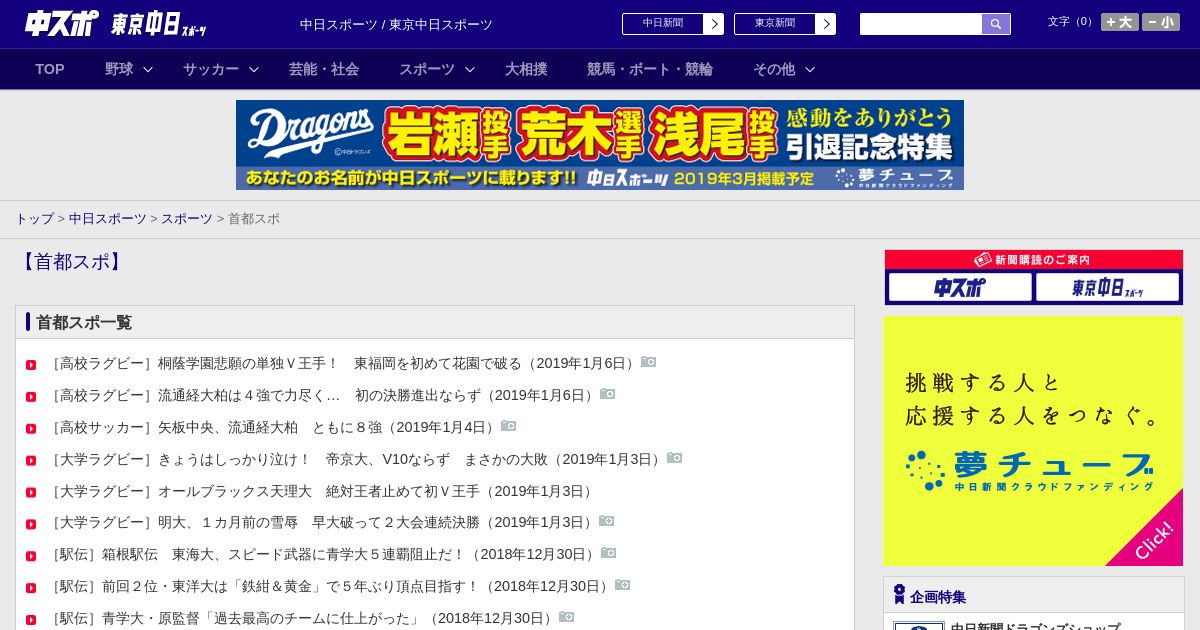1200x630 pixels.
Task: Expand the 野球 dropdown chevron
Action: click(148, 69)
